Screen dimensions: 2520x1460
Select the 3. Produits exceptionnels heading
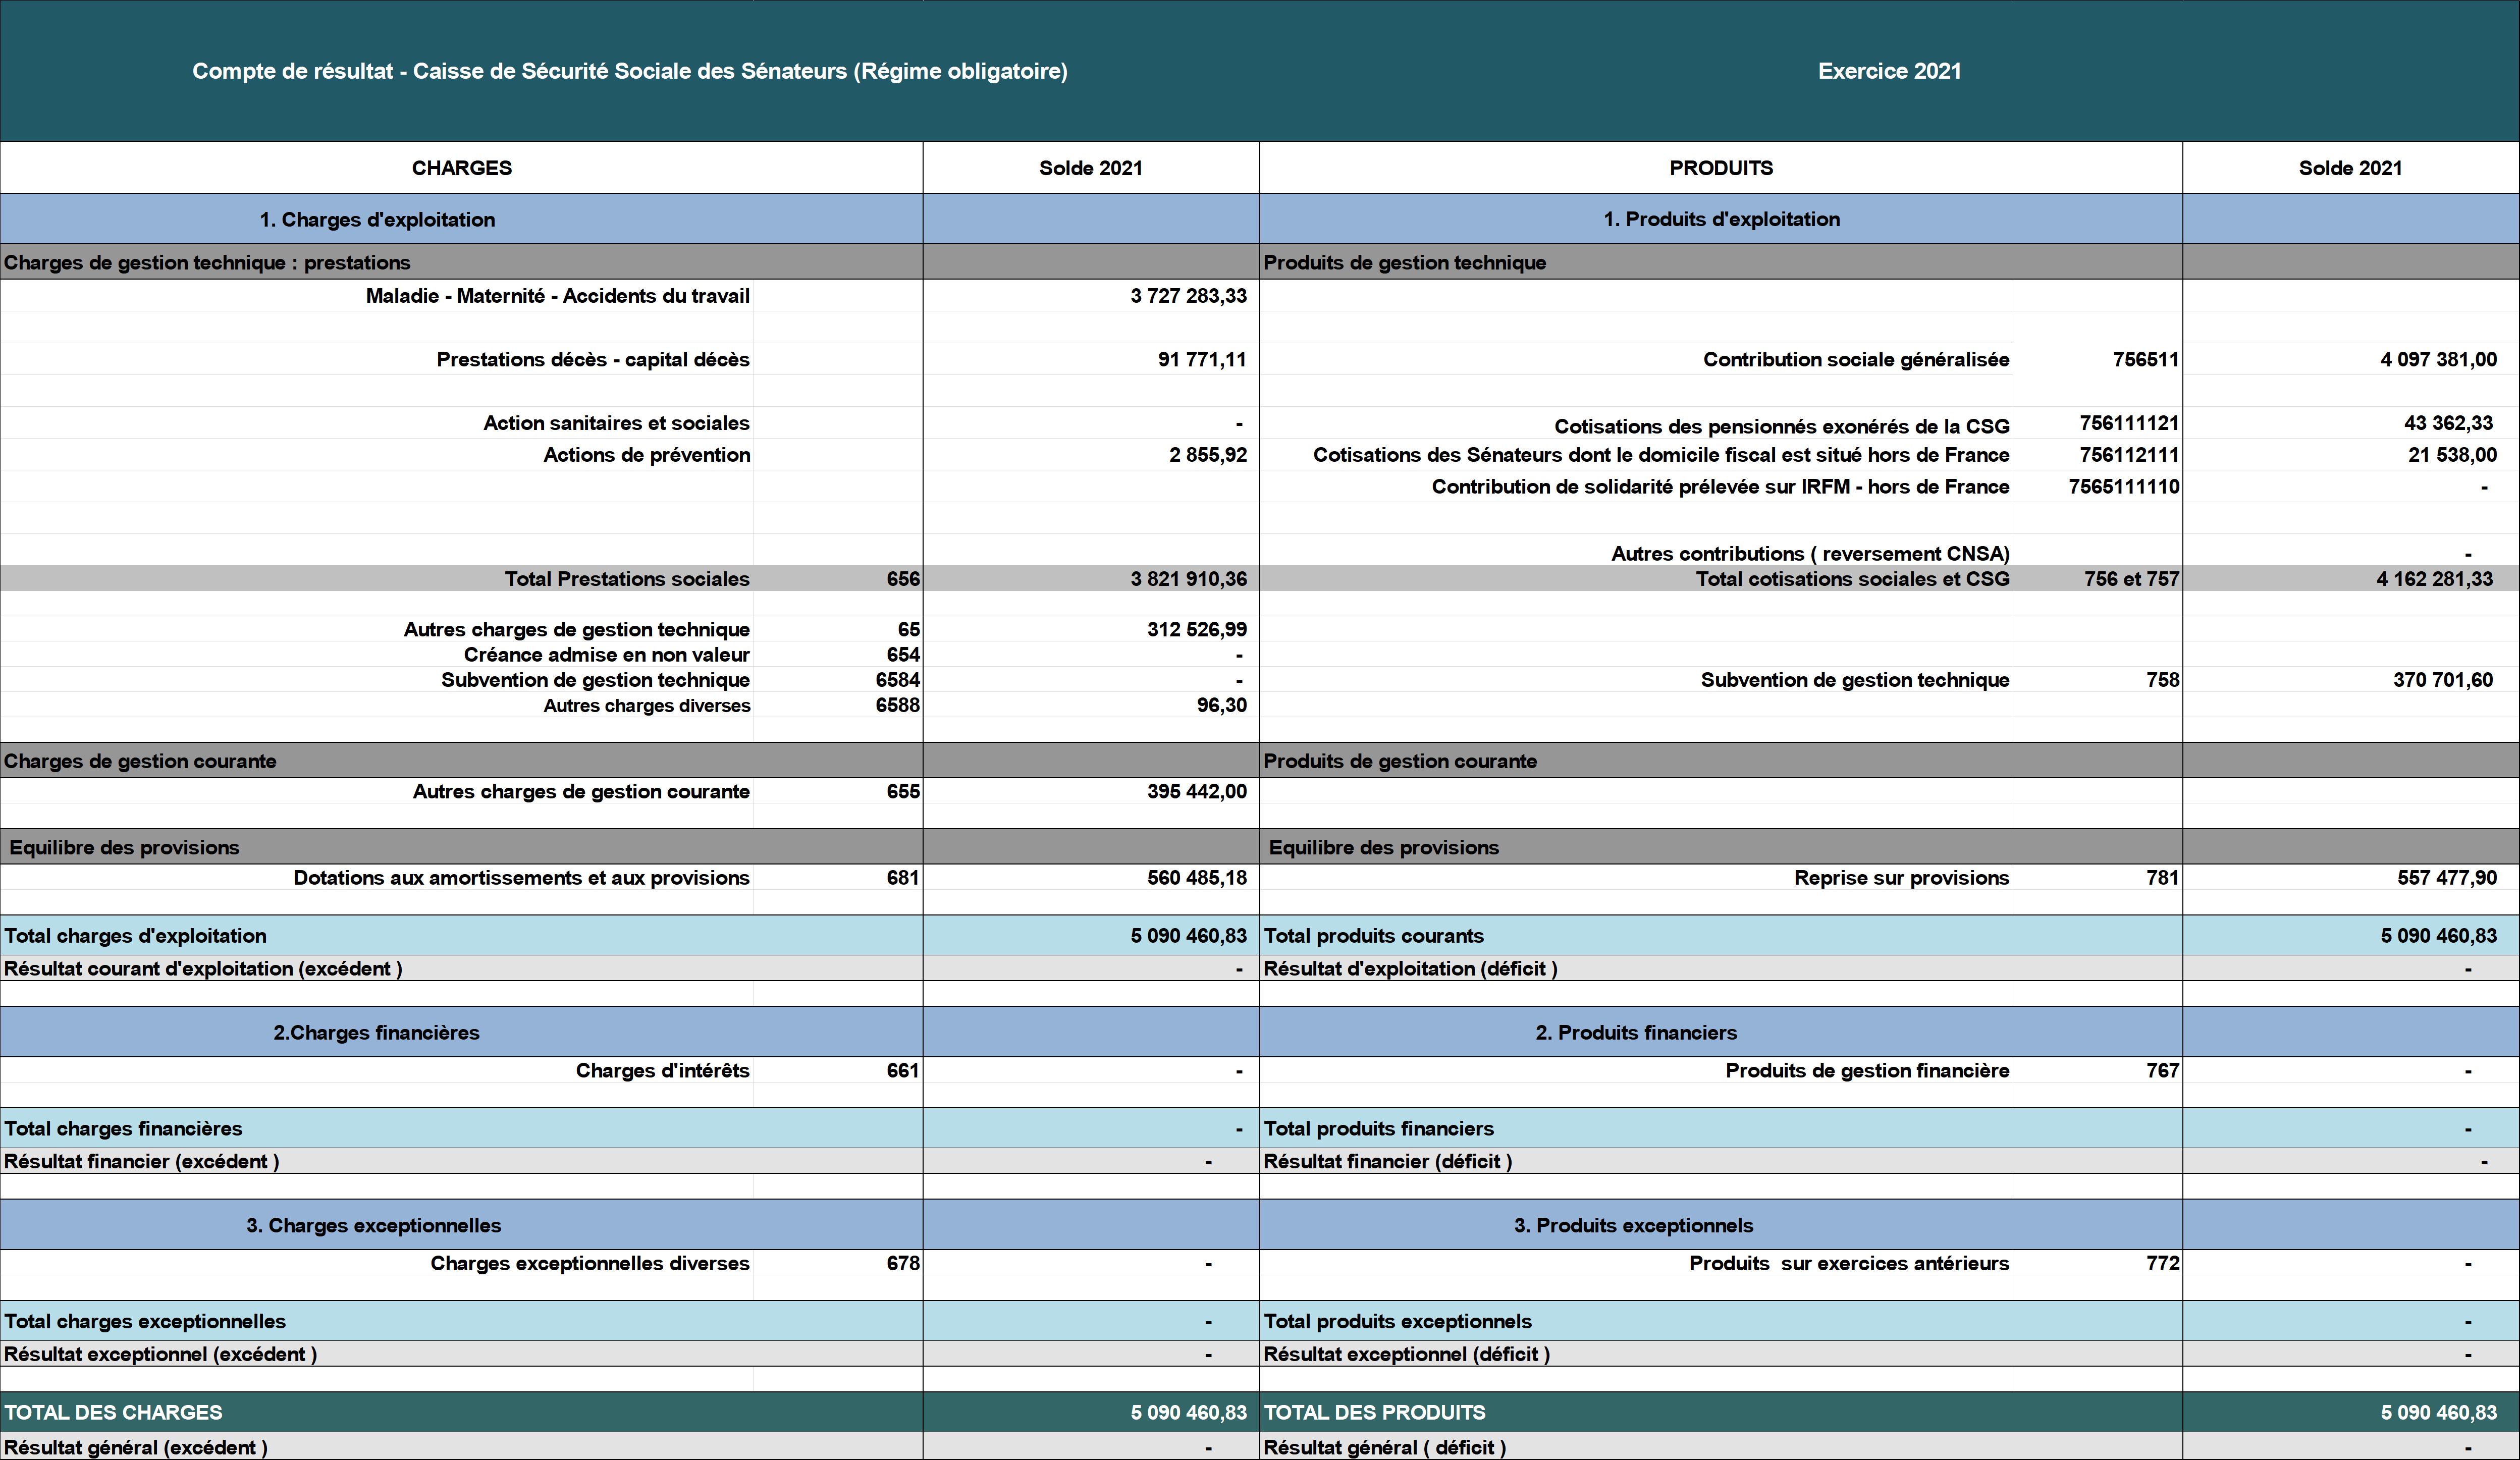(1632, 1226)
